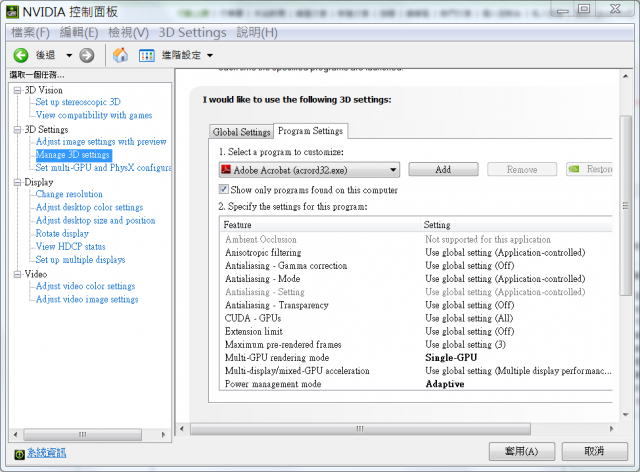The width and height of the screenshot is (640, 472).
Task: Open Adjust image settings with preview
Action: (x=101, y=142)
